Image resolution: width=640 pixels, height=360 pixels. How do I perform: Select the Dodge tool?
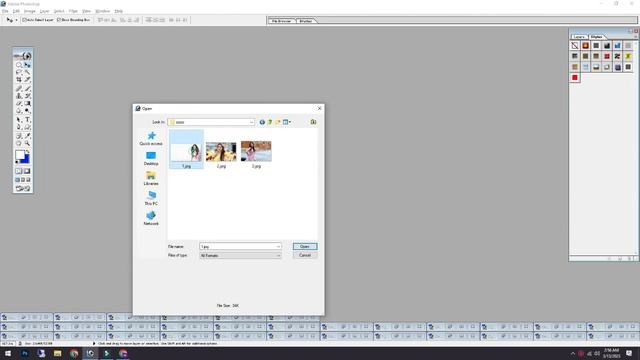pos(27,111)
